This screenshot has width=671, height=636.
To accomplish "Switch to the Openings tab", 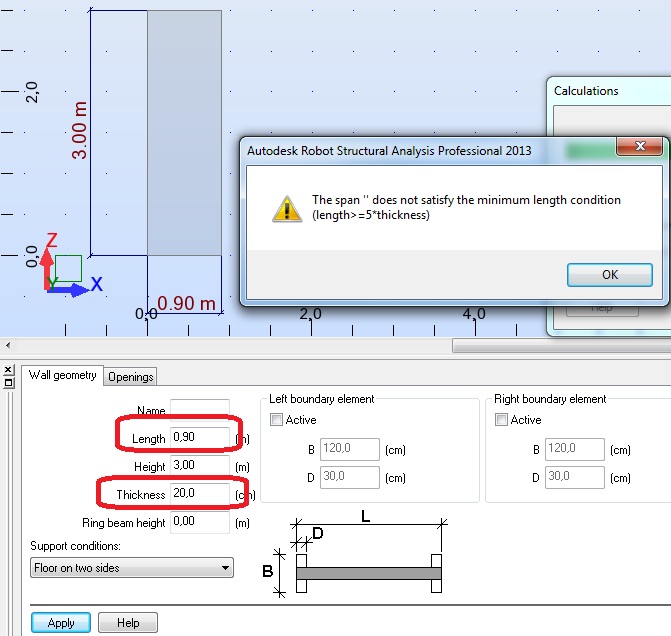I will (131, 377).
